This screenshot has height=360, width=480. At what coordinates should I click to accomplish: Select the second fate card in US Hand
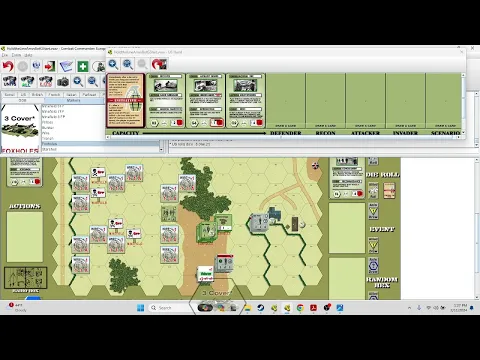click(x=206, y=100)
